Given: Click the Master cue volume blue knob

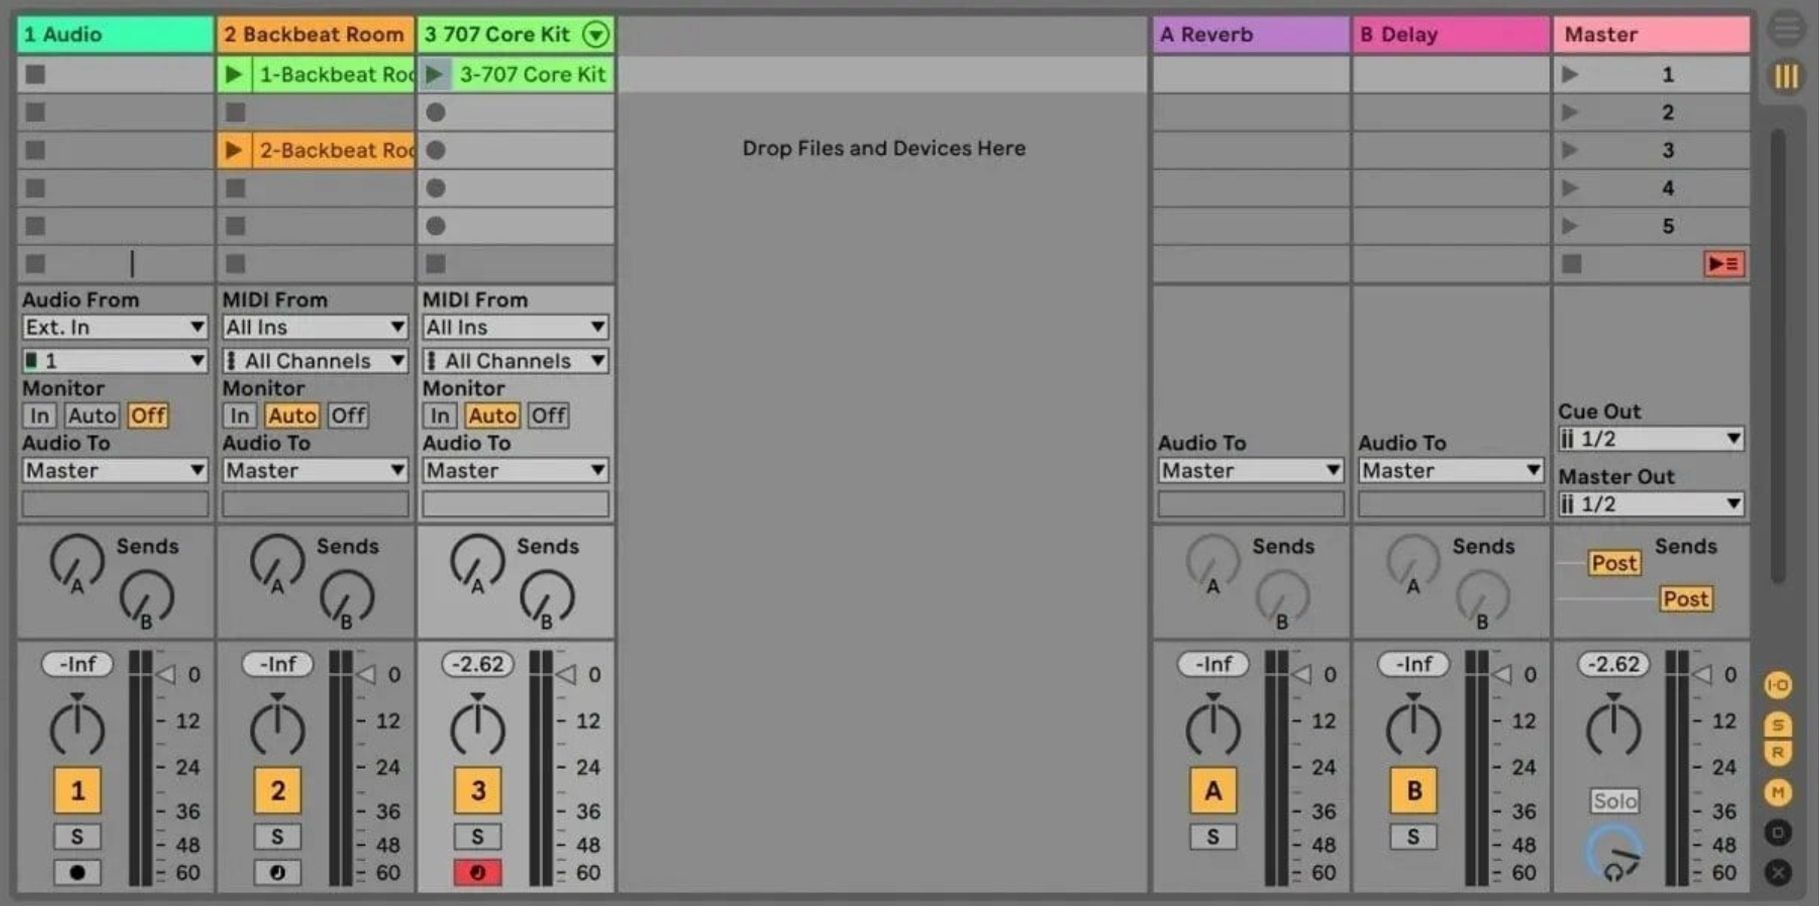Looking at the screenshot, I should 1614,853.
